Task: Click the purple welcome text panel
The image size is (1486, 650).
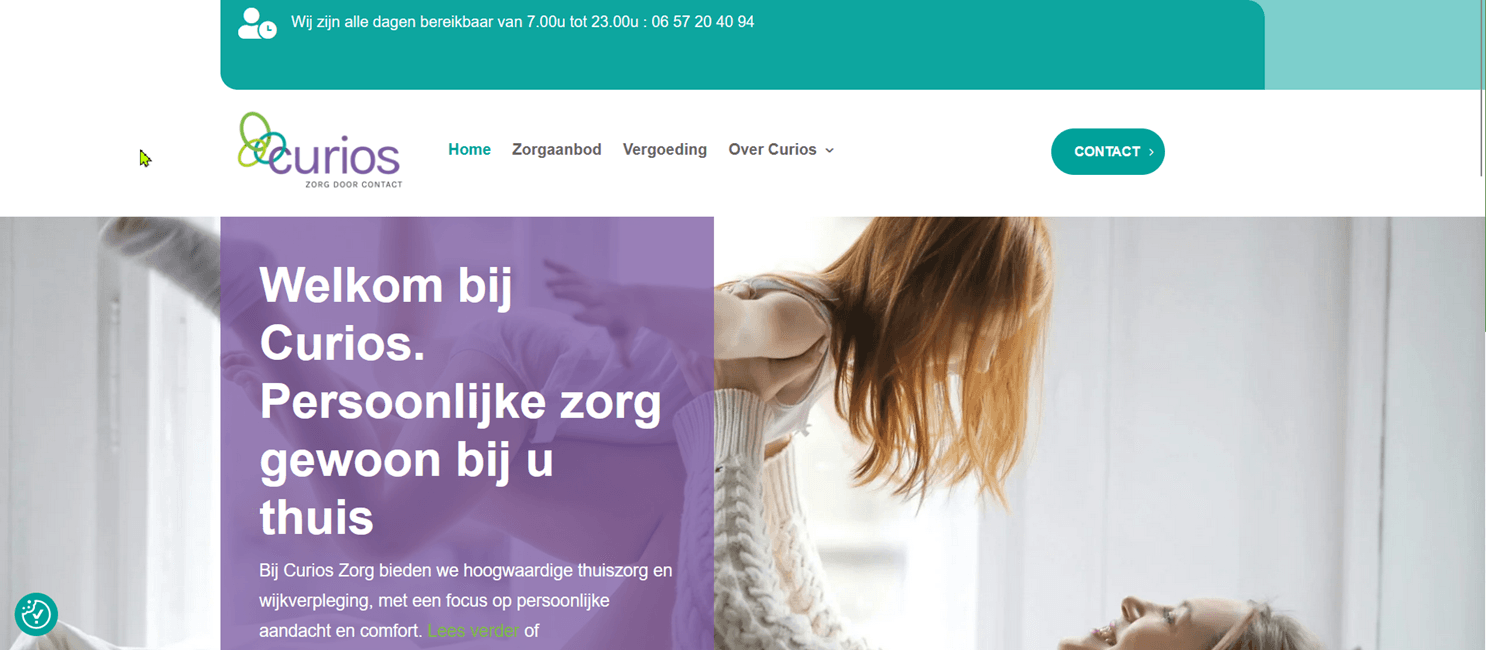Action: point(467,433)
